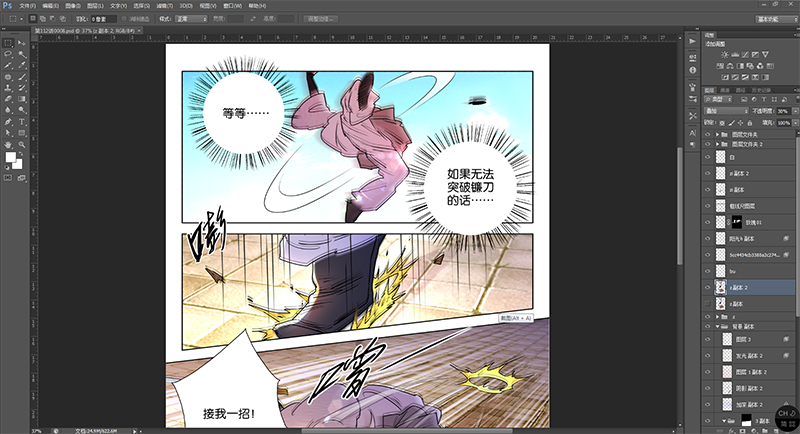The width and height of the screenshot is (800, 434).
Task: Collapse the 背景 副本 group
Action: (717, 326)
